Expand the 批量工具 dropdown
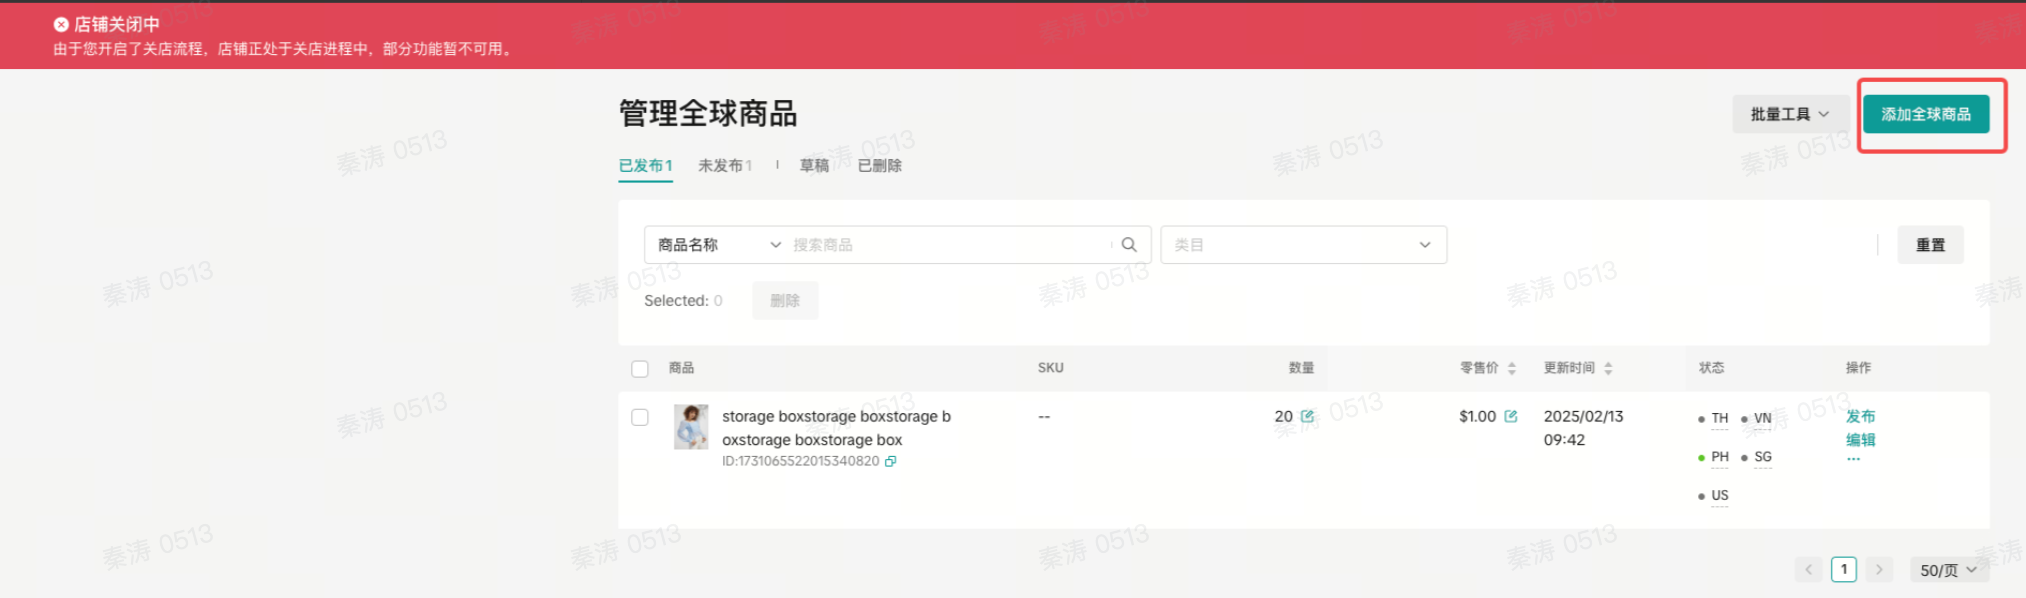This screenshot has width=2026, height=598. click(1789, 114)
